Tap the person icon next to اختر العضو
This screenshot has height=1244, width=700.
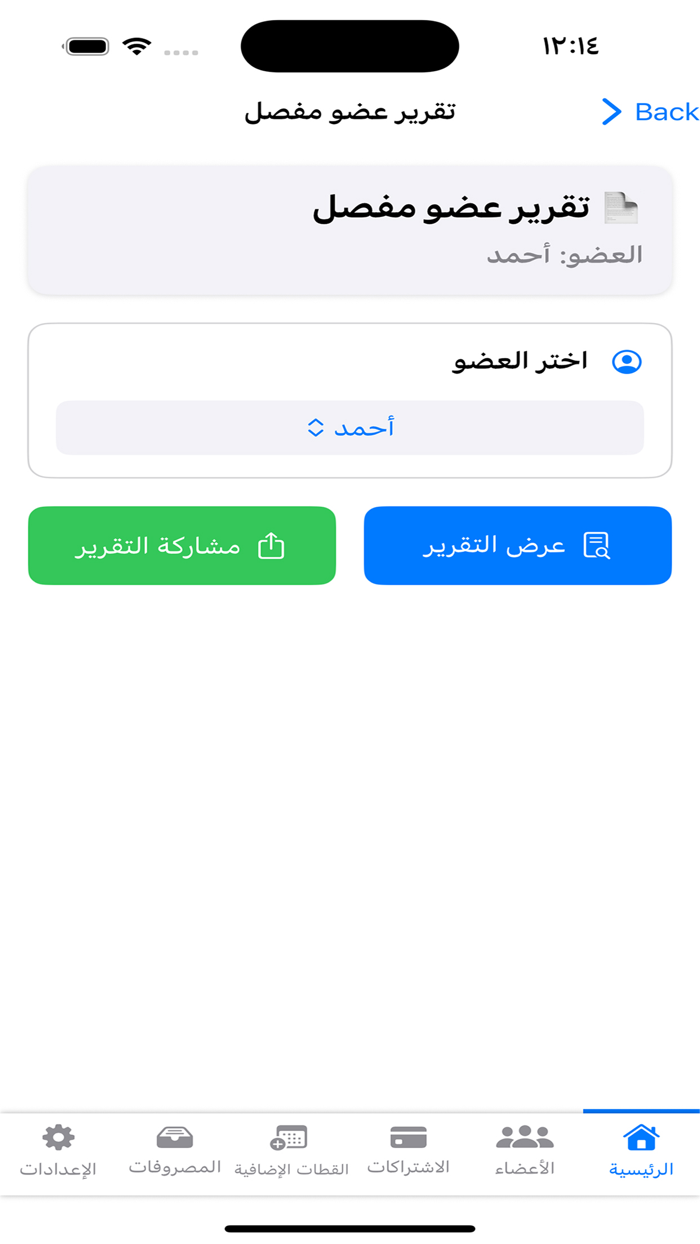[628, 361]
